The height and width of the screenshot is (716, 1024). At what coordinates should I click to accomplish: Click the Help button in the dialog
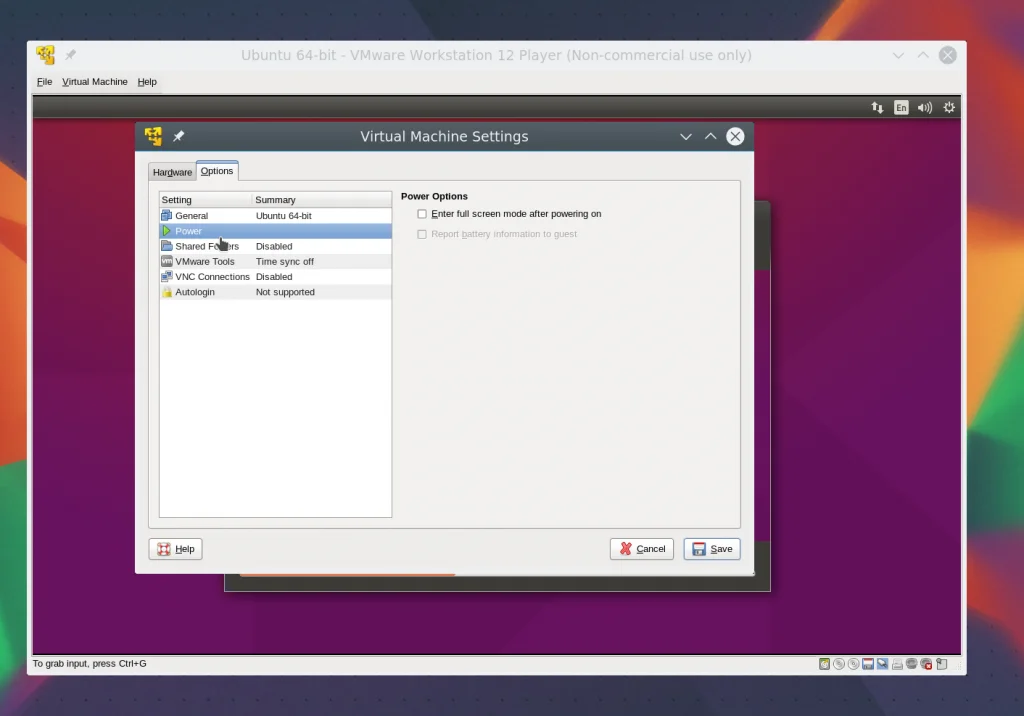pyautogui.click(x=176, y=549)
